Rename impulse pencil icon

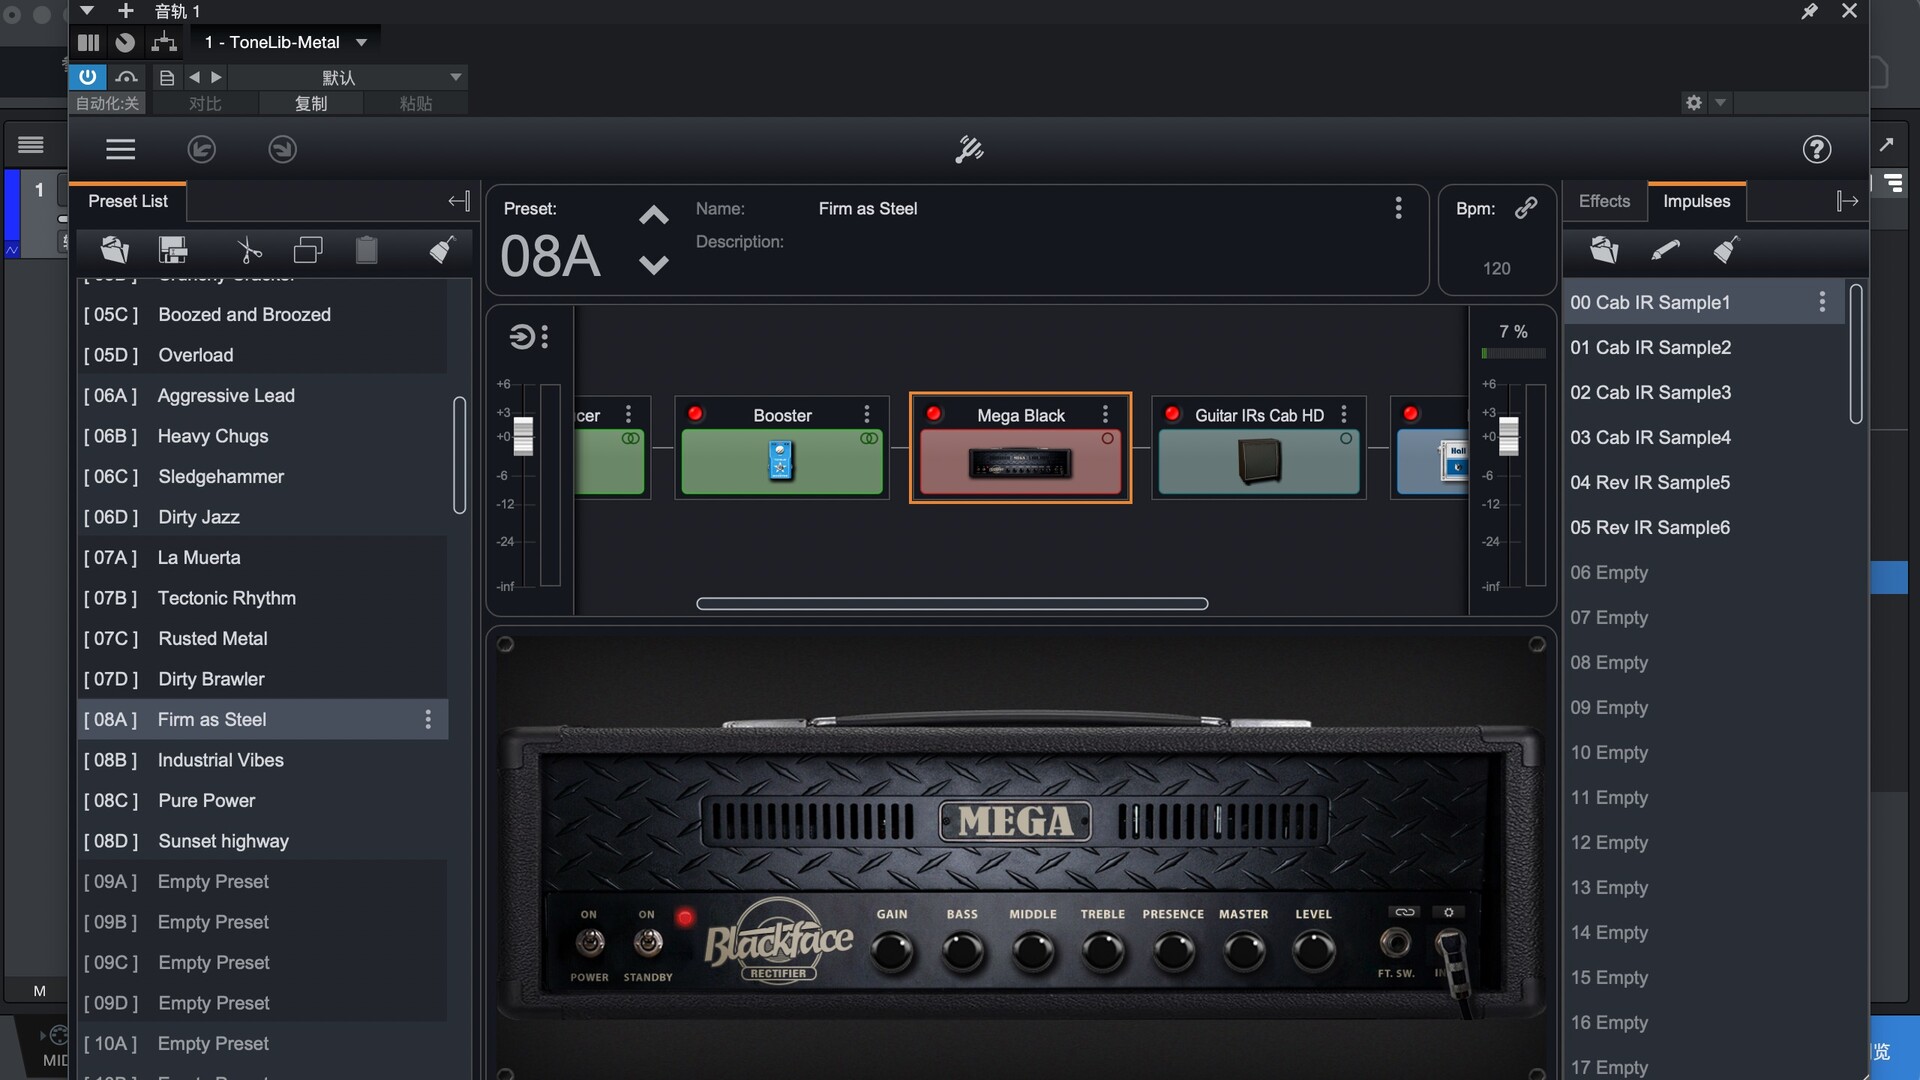coord(1665,249)
